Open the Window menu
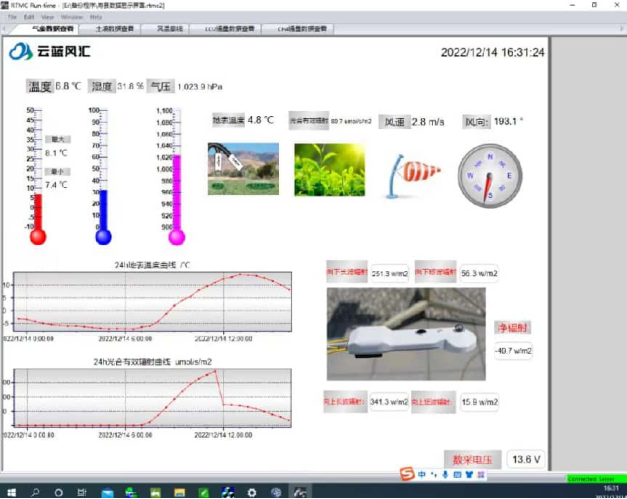This screenshot has width=627, height=499. [x=72, y=17]
